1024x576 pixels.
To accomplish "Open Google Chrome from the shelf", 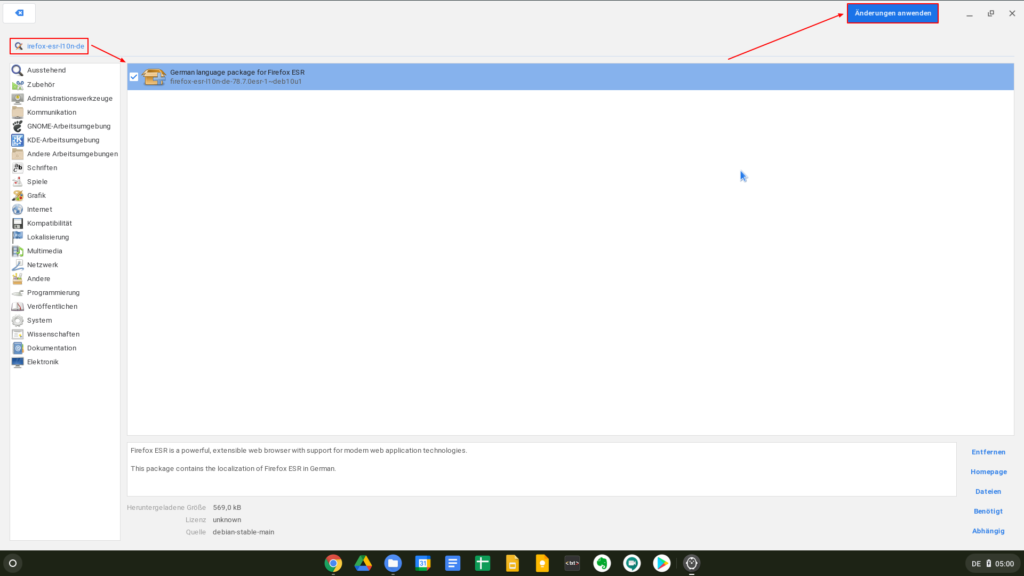I will [333, 563].
